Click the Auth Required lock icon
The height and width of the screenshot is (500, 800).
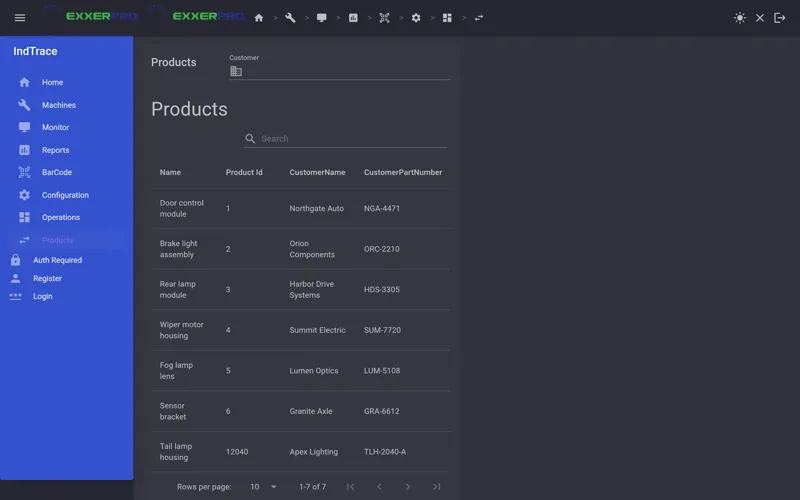pos(15,260)
